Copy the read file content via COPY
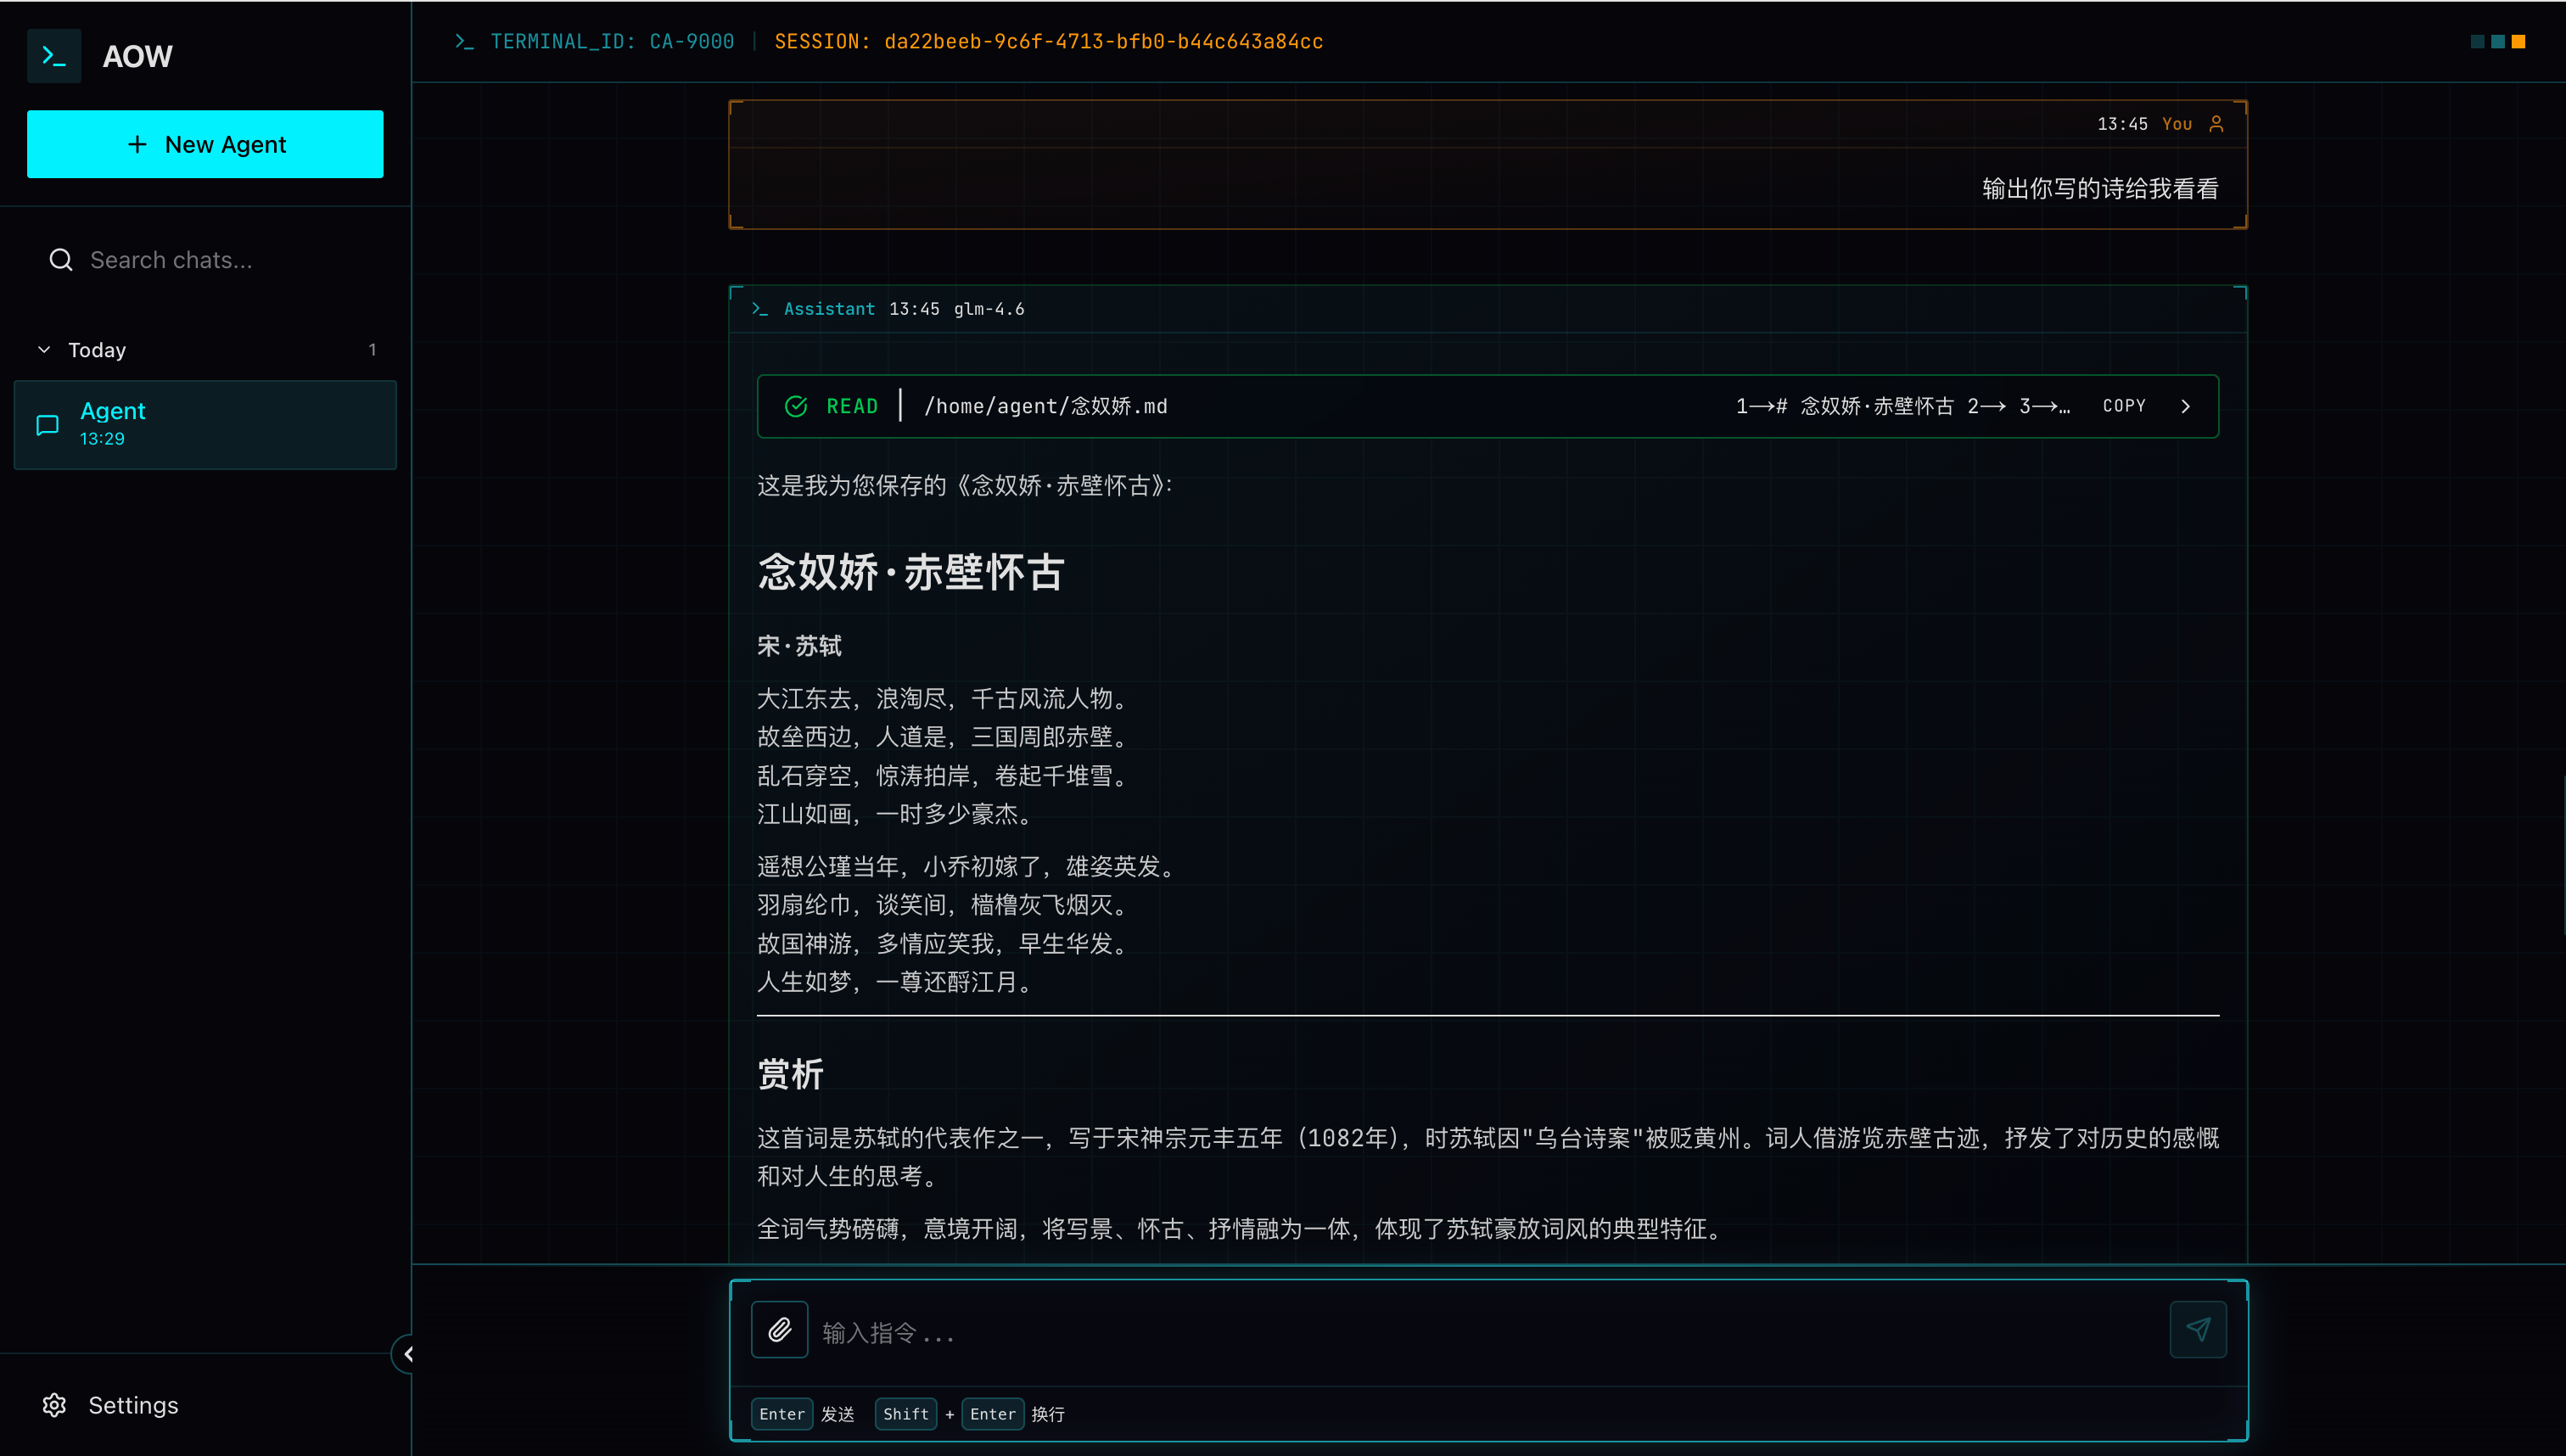Image resolution: width=2566 pixels, height=1456 pixels. 2123,406
